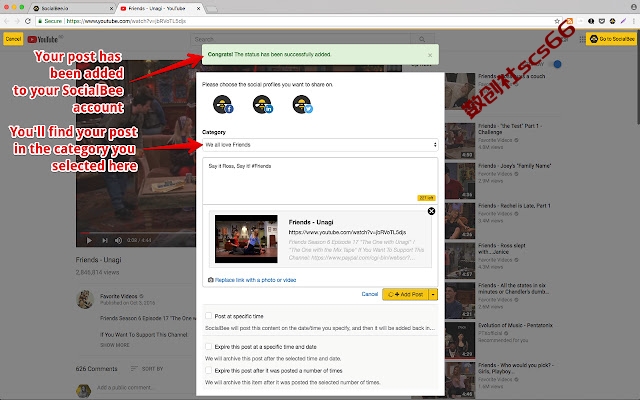Enable Expire after posted number of times

(x=209, y=370)
